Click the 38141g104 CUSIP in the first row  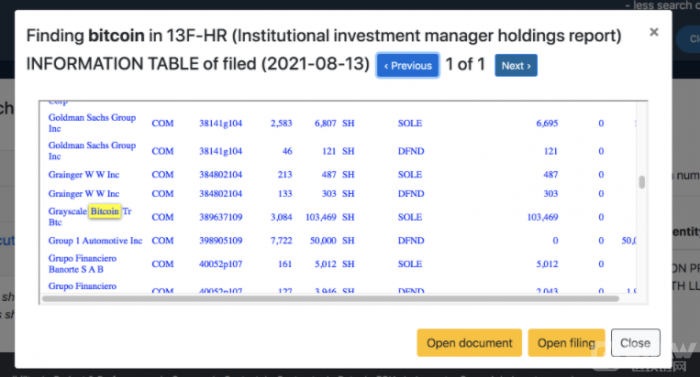[221, 123]
